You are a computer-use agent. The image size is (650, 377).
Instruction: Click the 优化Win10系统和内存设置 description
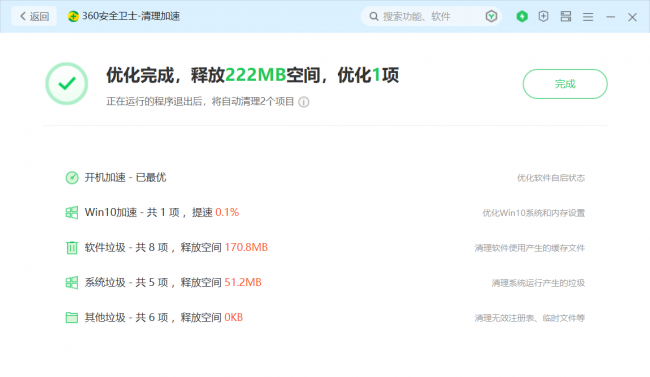tap(534, 213)
